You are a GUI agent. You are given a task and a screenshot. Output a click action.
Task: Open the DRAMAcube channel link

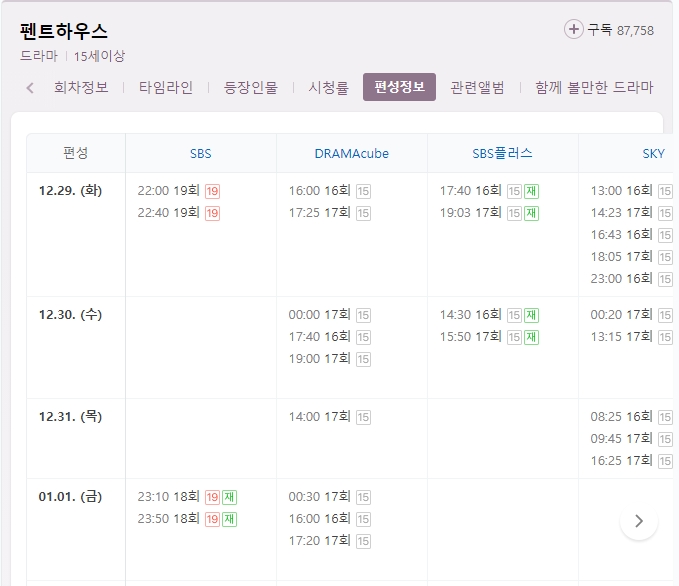pos(352,153)
